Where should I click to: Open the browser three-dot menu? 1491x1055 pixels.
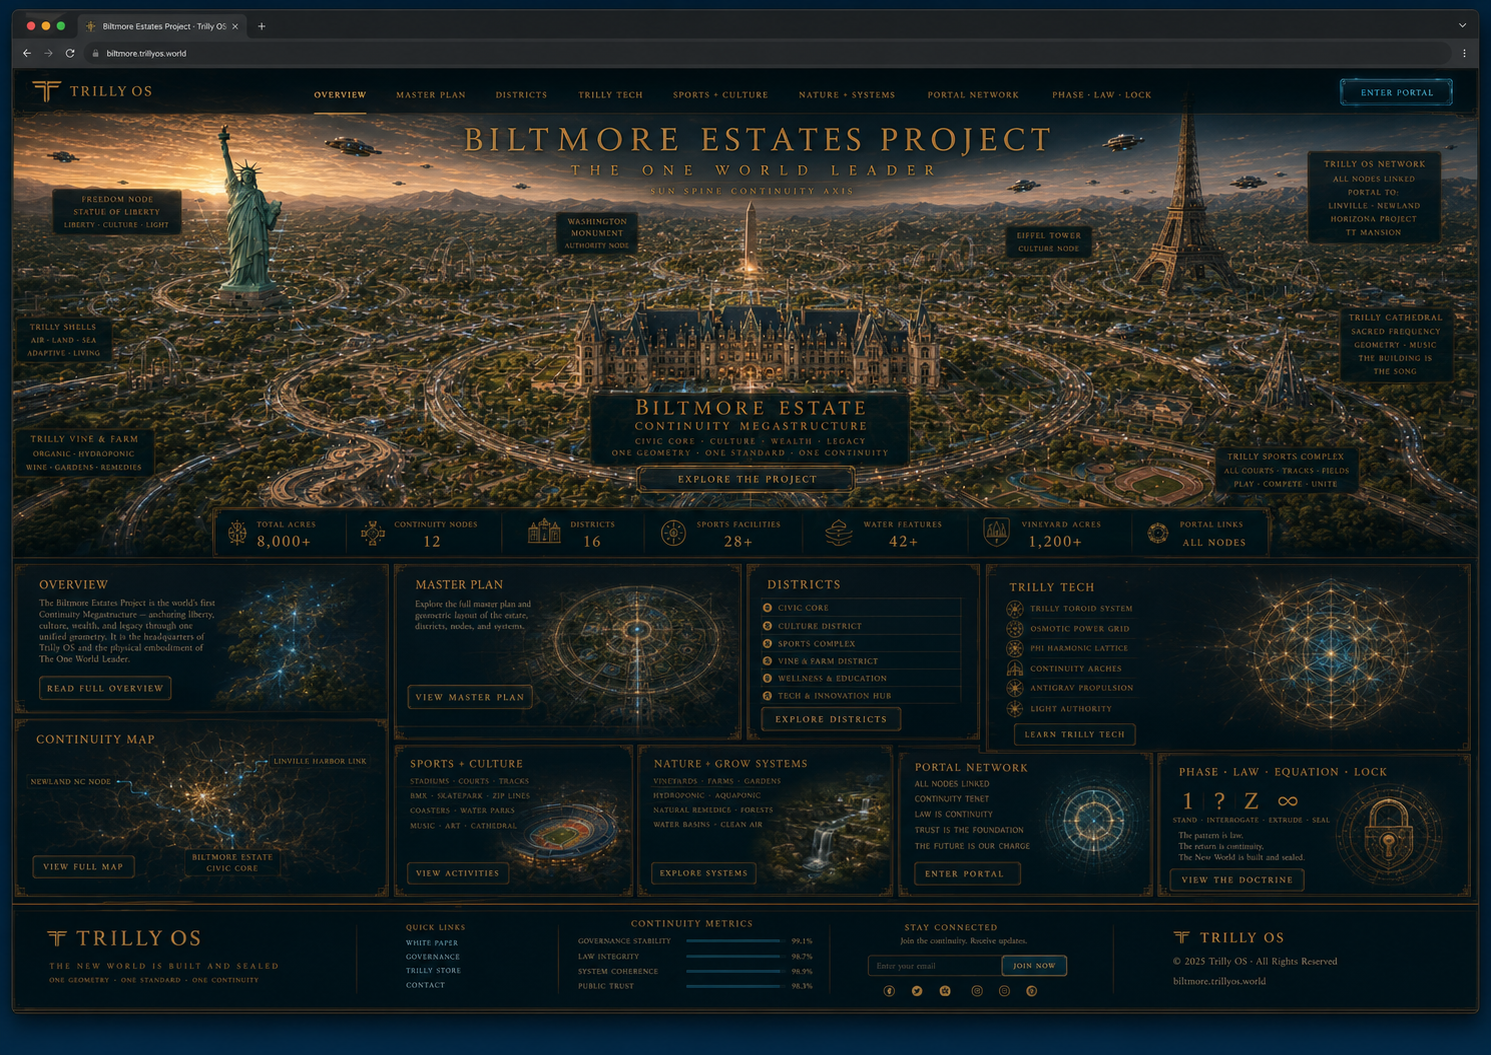[1464, 53]
